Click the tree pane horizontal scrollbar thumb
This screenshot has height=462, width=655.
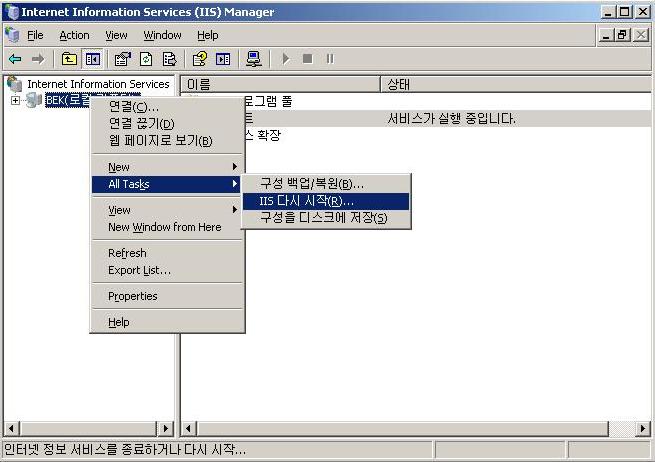coord(88,428)
